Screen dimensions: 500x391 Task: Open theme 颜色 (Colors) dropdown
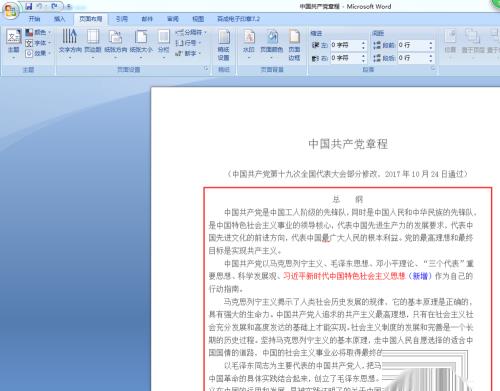click(38, 32)
